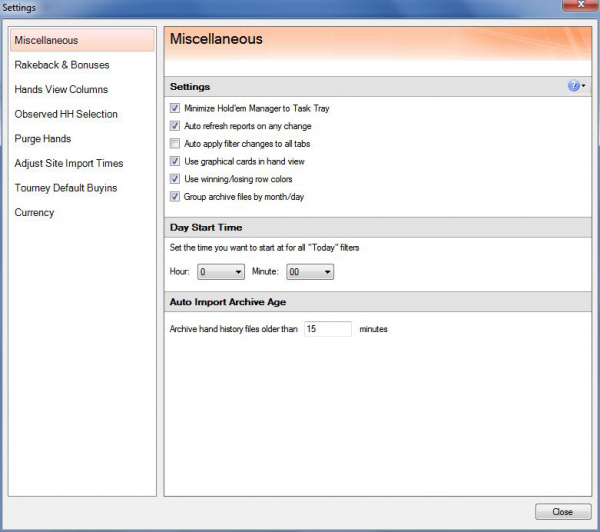Open the Hour dropdown
This screenshot has width=600, height=532.
pyautogui.click(x=220, y=271)
